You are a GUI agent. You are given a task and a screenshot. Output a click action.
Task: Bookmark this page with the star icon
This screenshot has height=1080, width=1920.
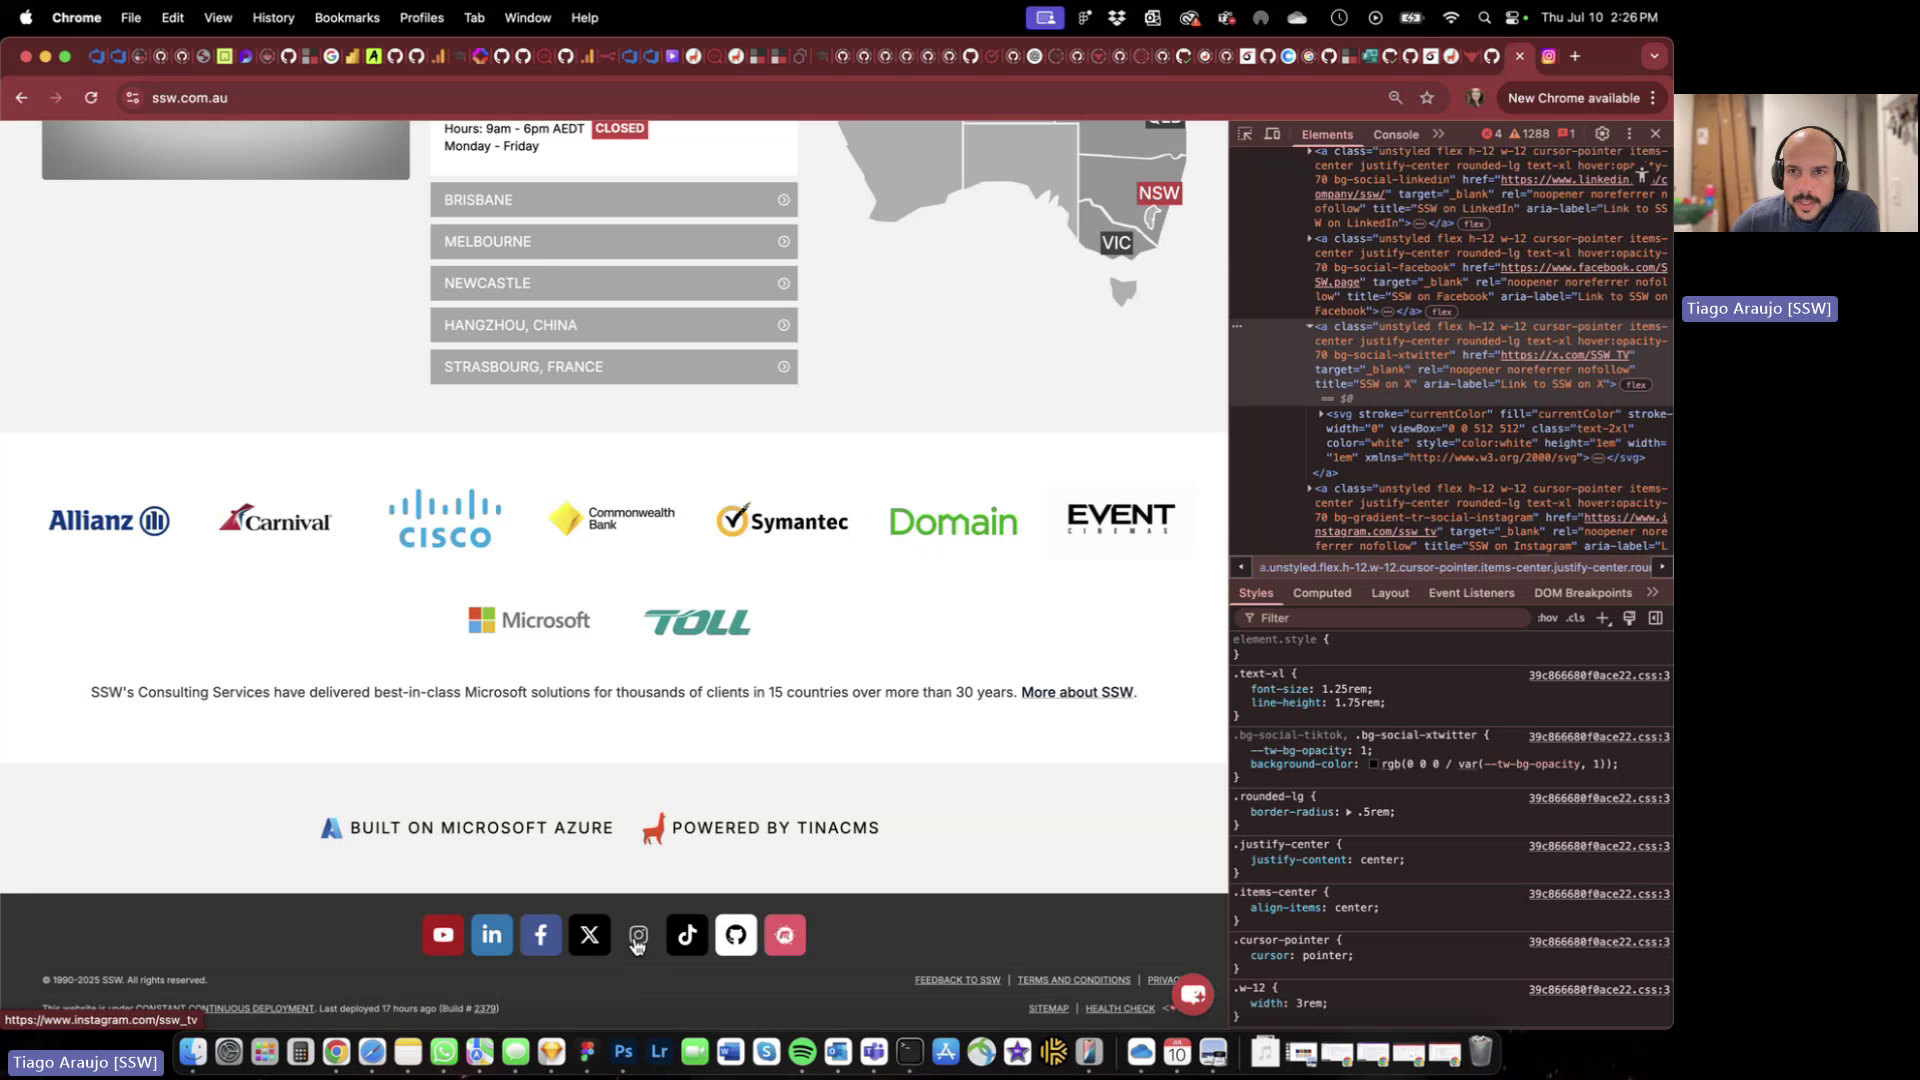pos(1427,98)
